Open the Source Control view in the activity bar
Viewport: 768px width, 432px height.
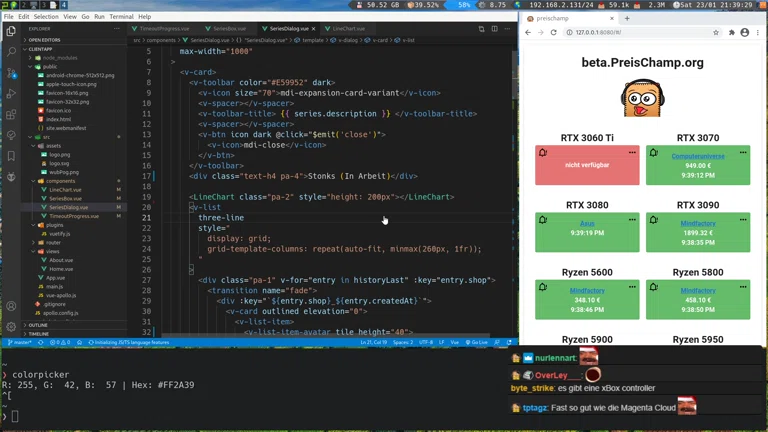coord(11,72)
